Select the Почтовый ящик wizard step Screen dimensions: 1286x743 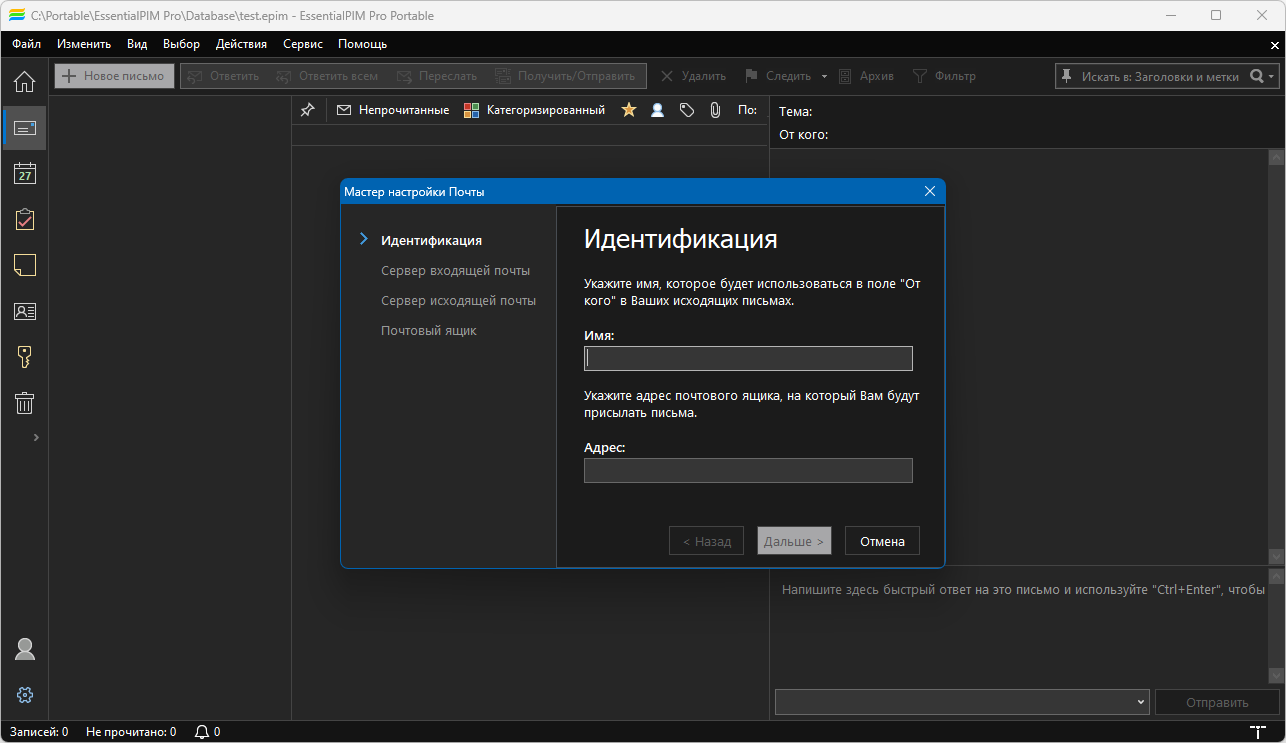pos(428,330)
